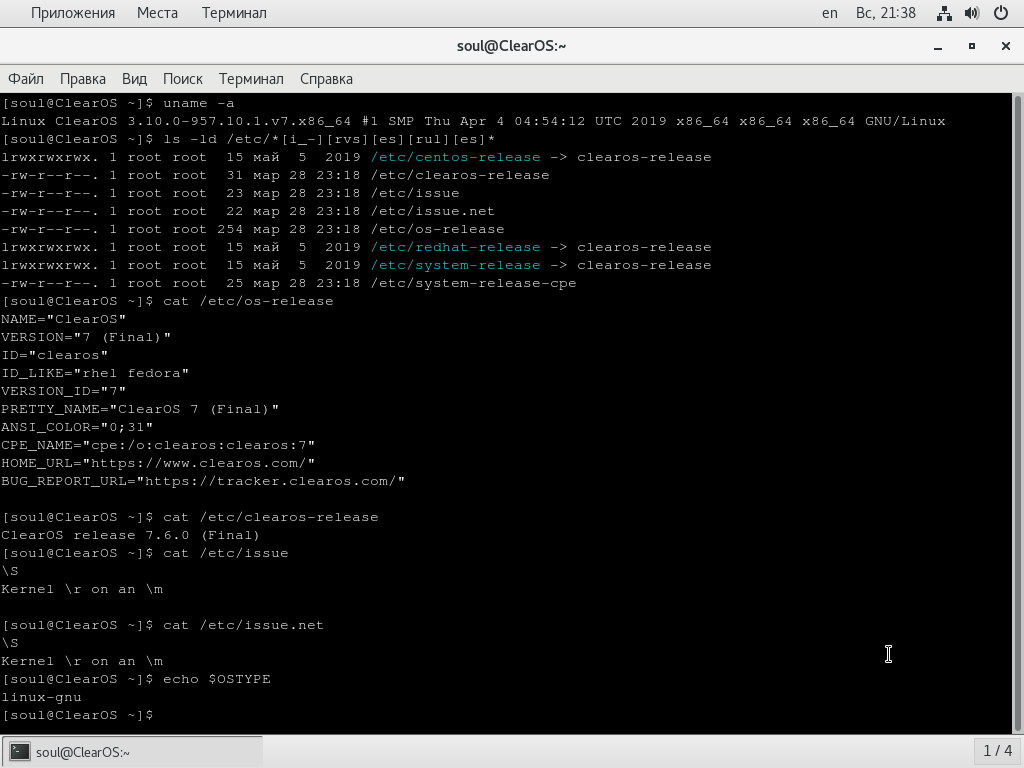Click the linux-gnu output line
This screenshot has width=1024, height=768.
tap(41, 697)
